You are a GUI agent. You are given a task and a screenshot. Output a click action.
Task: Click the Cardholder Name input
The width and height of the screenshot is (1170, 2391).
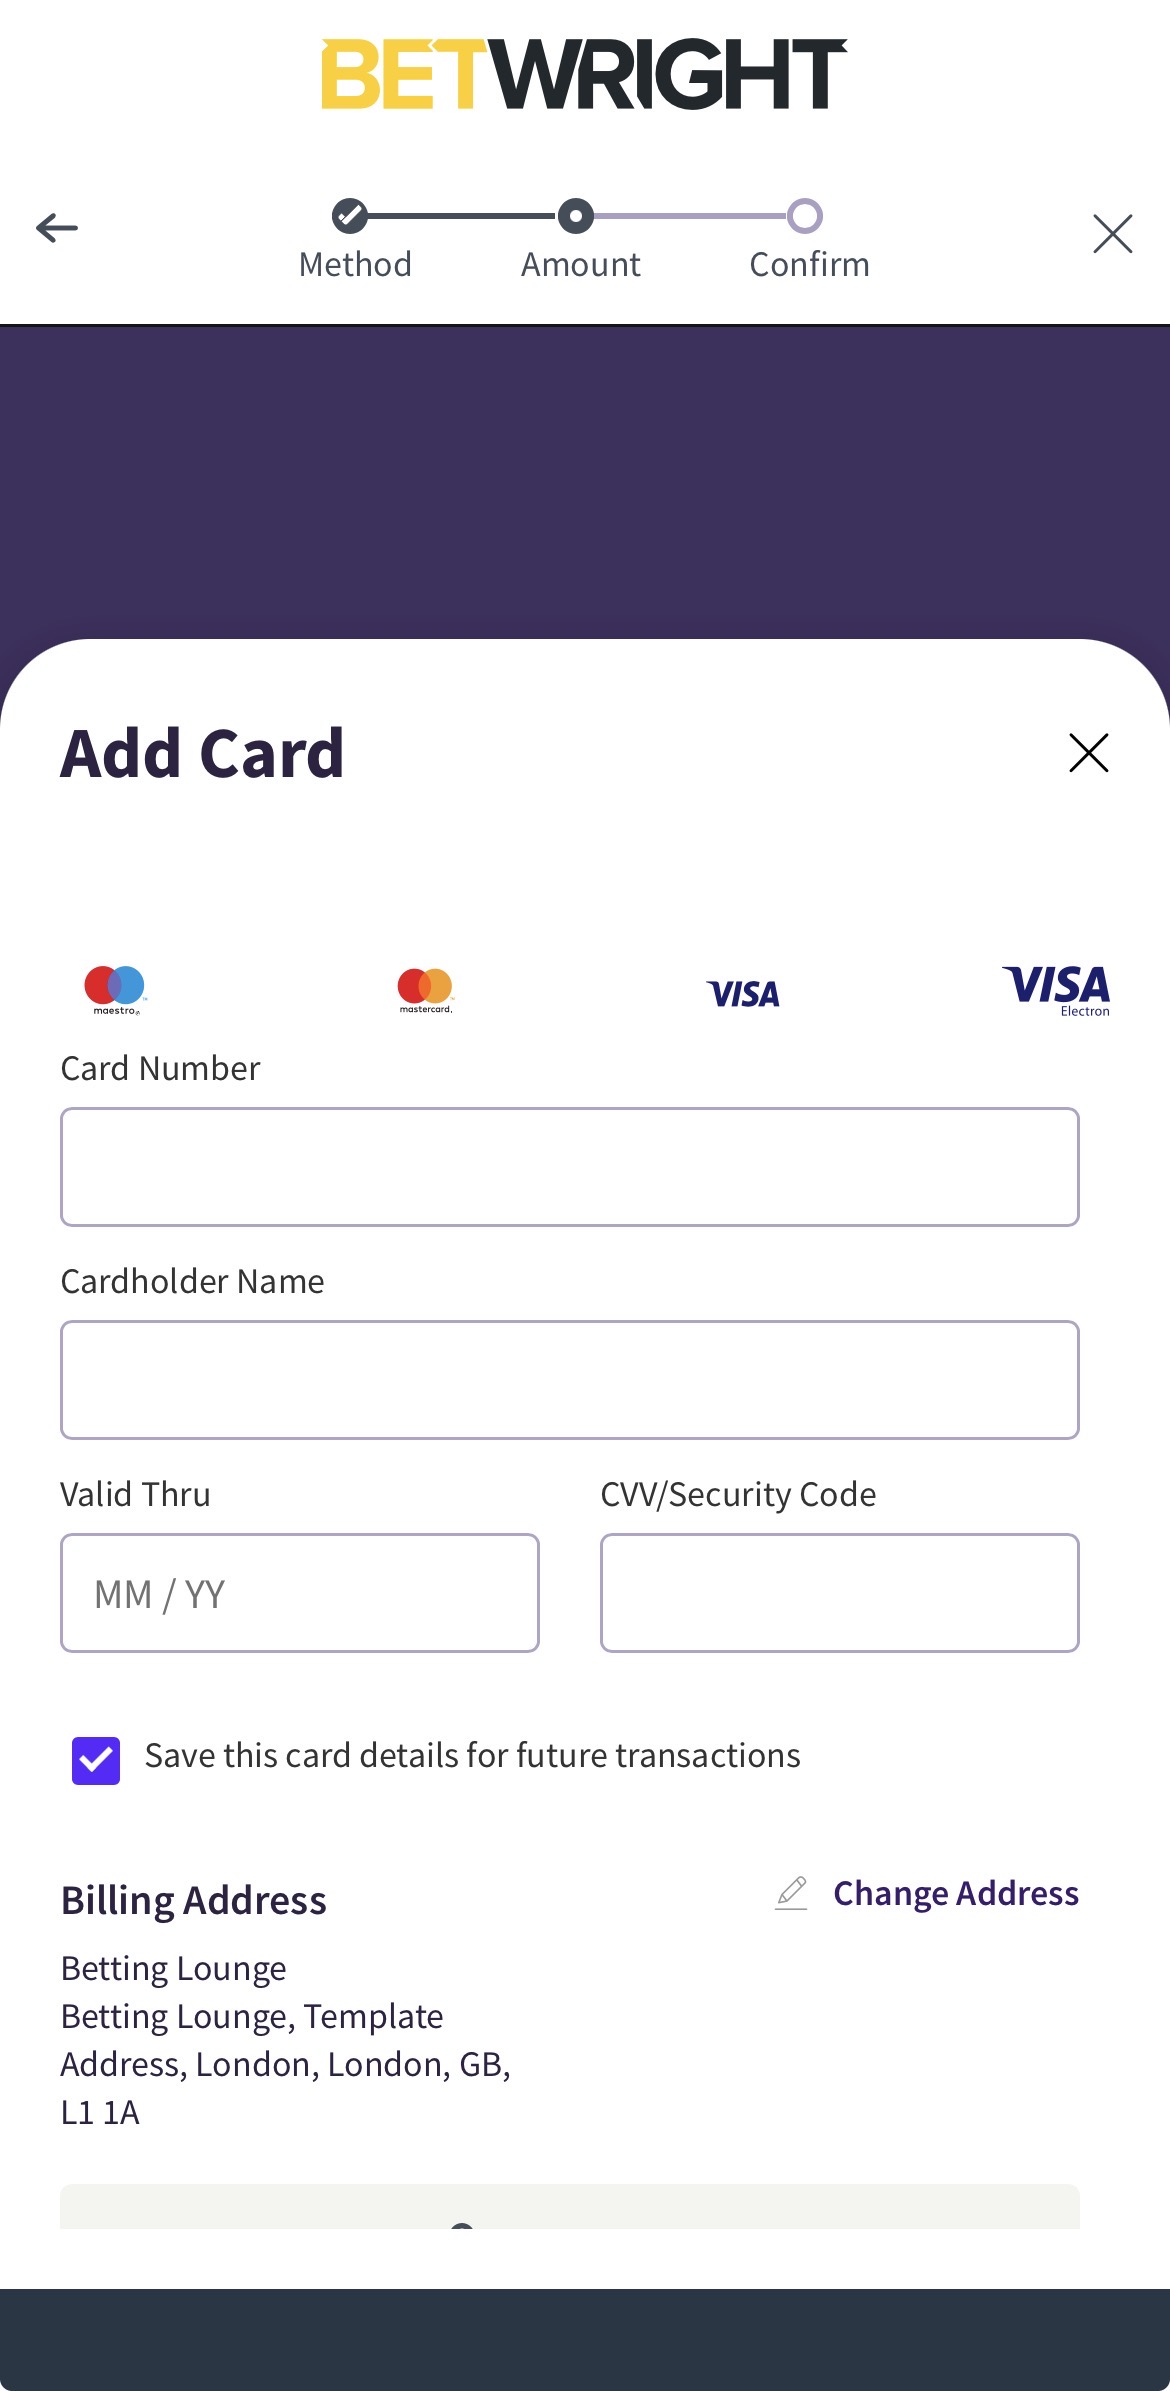(x=570, y=1379)
